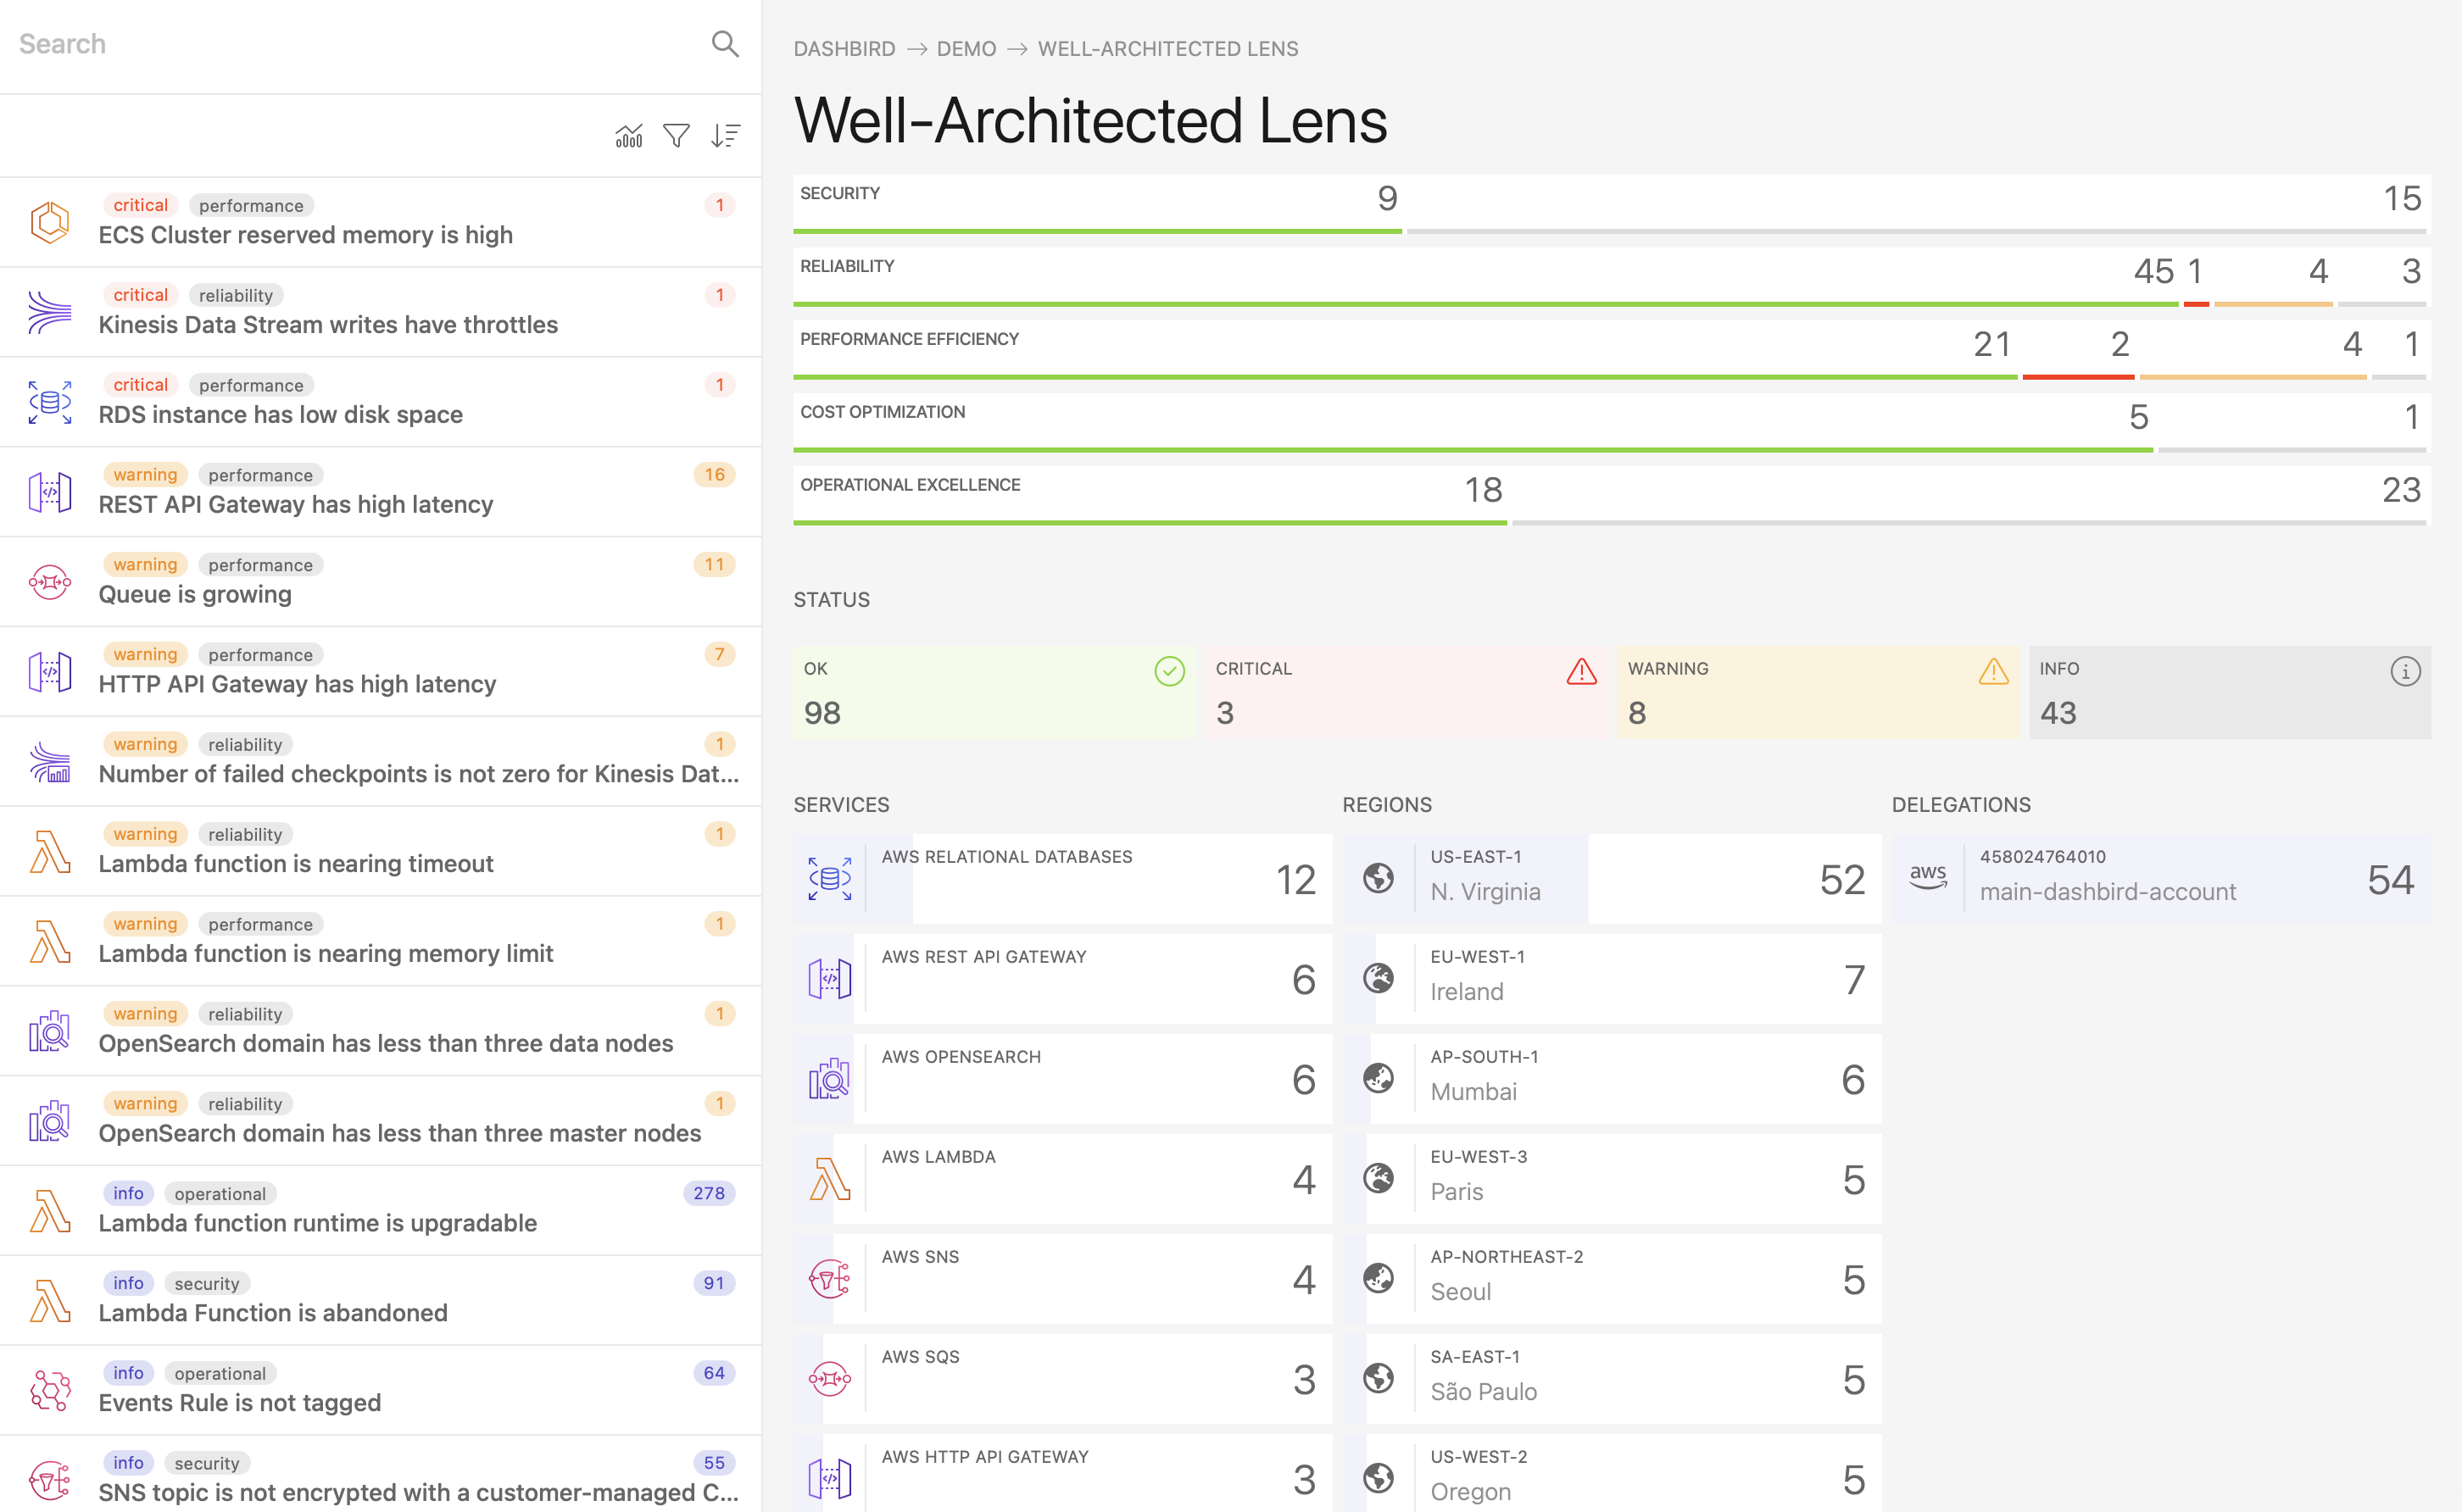Click the 16 count badge on REST API row
Viewport: 2462px width, 1512px height.
click(x=714, y=474)
